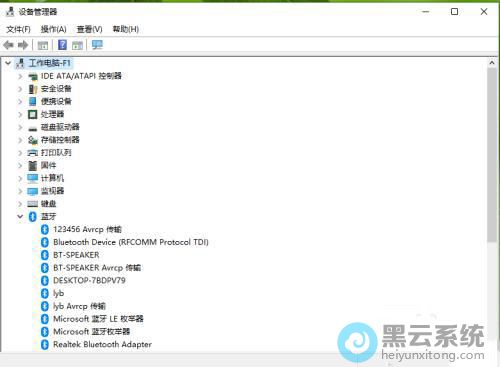Screen dimensions: 500x367
Task: Open the Properties toolbar icon
Action: pyautogui.click(x=43, y=45)
